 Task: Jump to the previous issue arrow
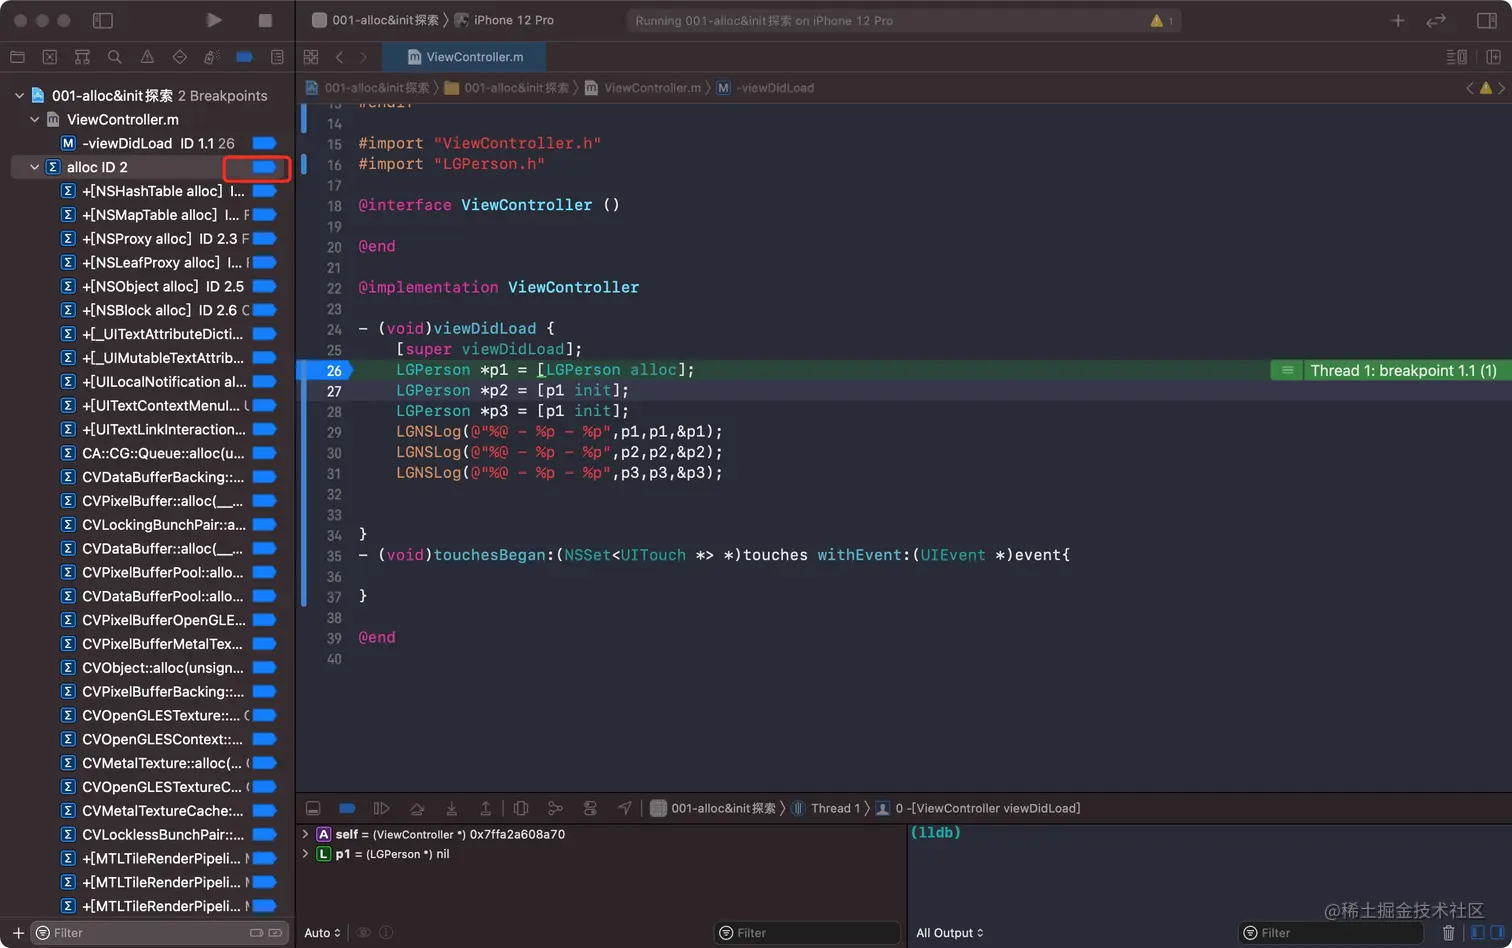click(x=1470, y=88)
